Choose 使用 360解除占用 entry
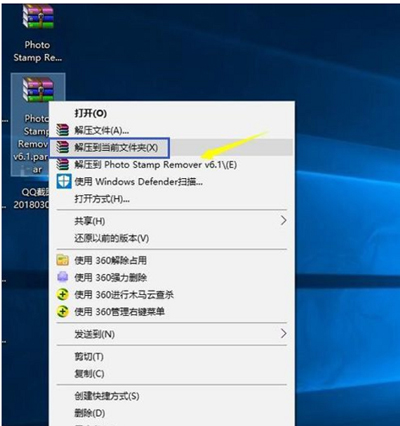Viewport: 400px width, 426px height. (x=171, y=260)
